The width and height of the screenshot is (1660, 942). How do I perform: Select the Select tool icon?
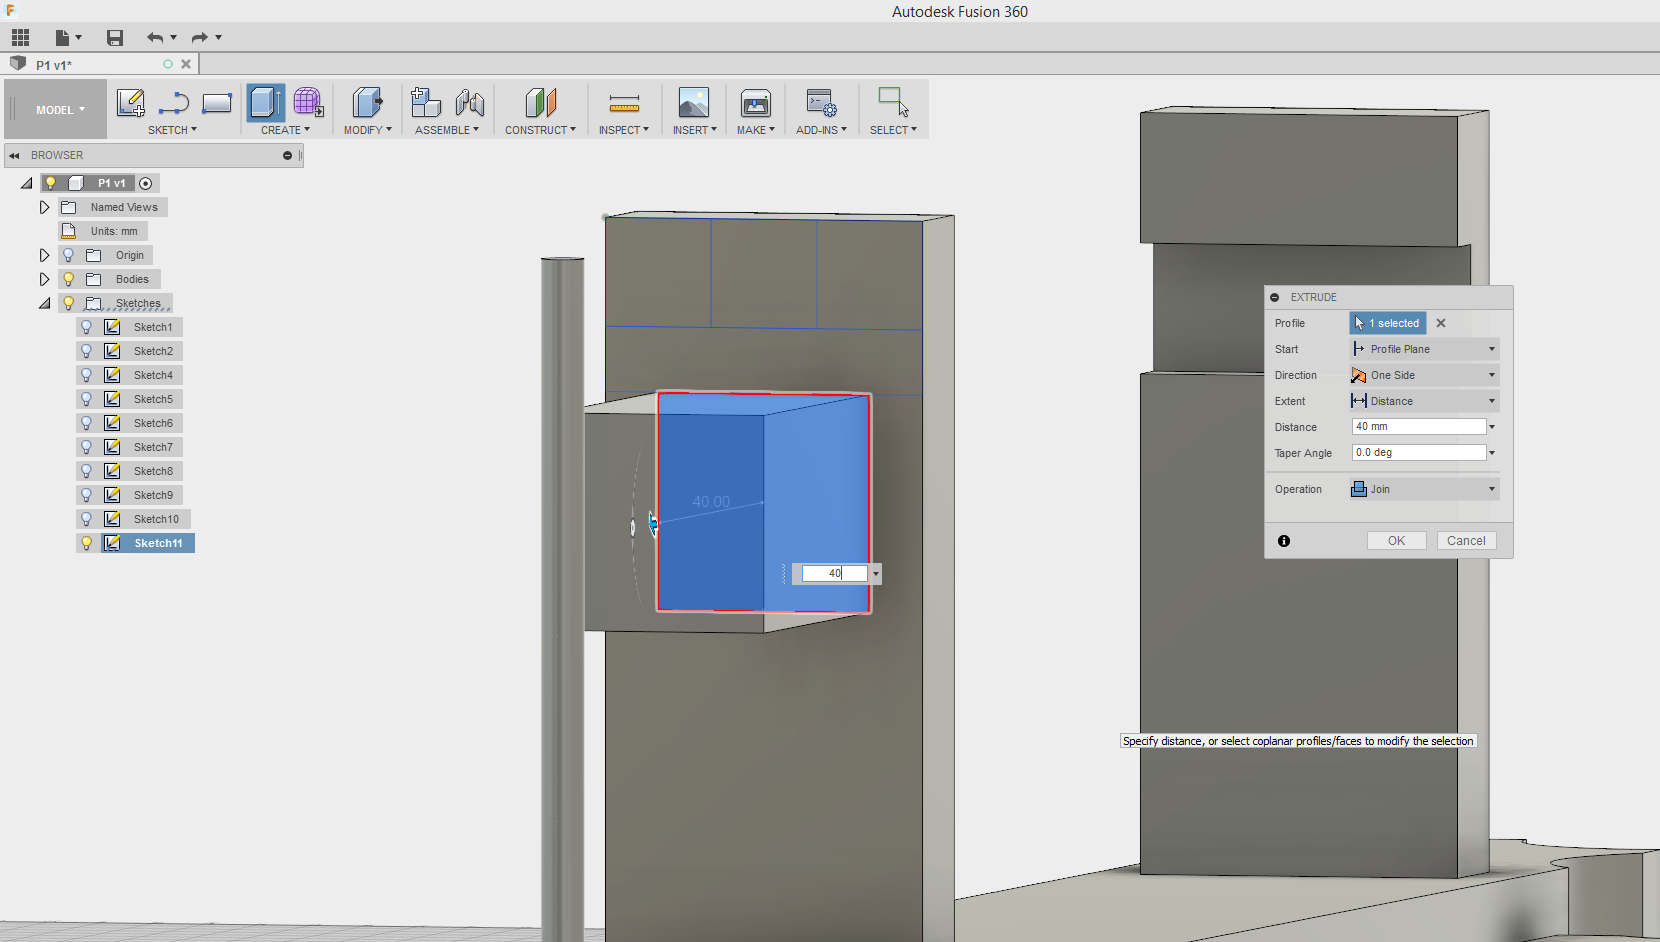[893, 102]
